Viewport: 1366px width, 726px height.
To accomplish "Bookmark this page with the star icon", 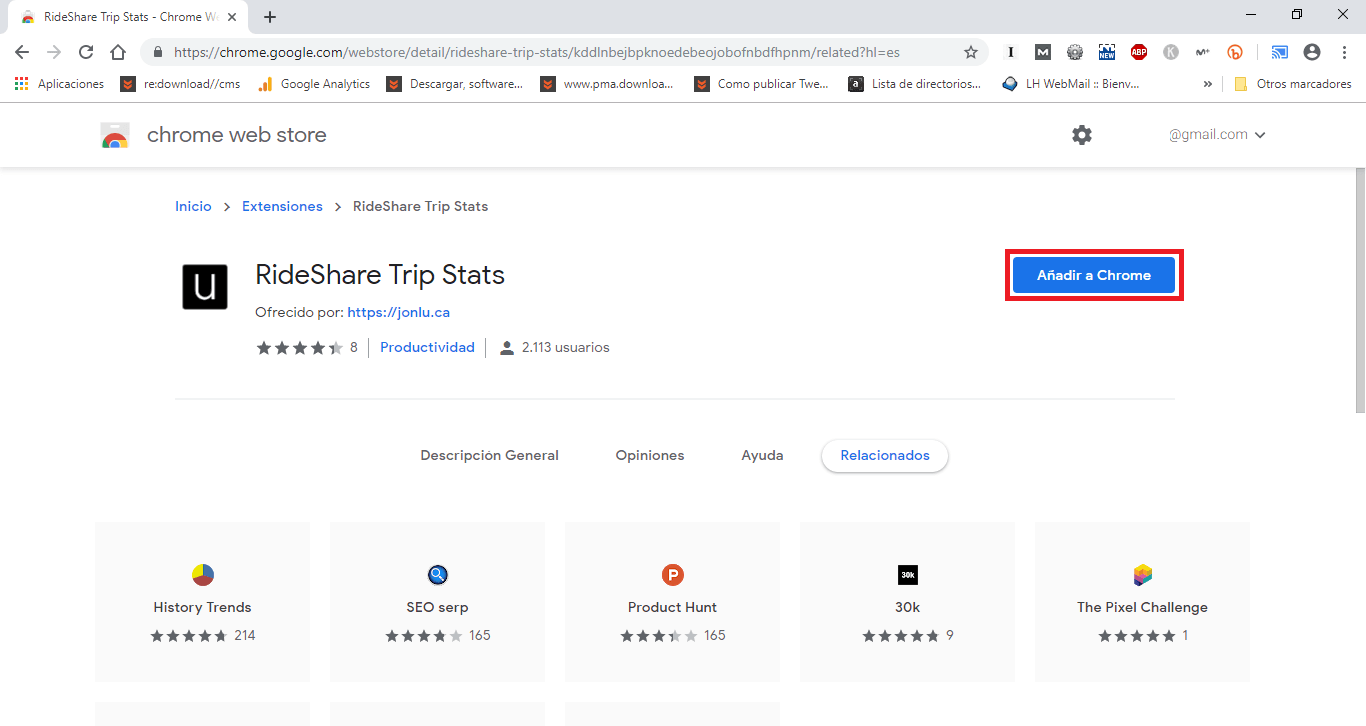I will point(970,52).
